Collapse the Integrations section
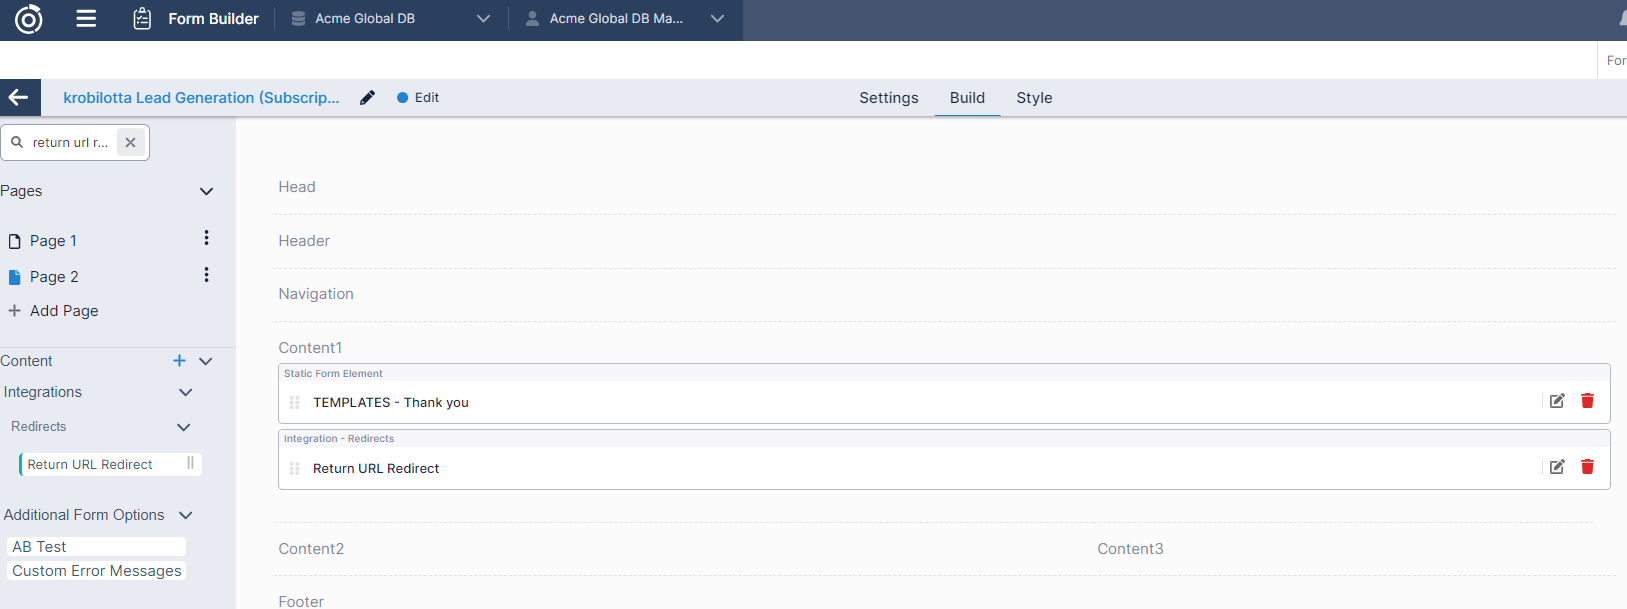1627x609 pixels. click(x=185, y=393)
